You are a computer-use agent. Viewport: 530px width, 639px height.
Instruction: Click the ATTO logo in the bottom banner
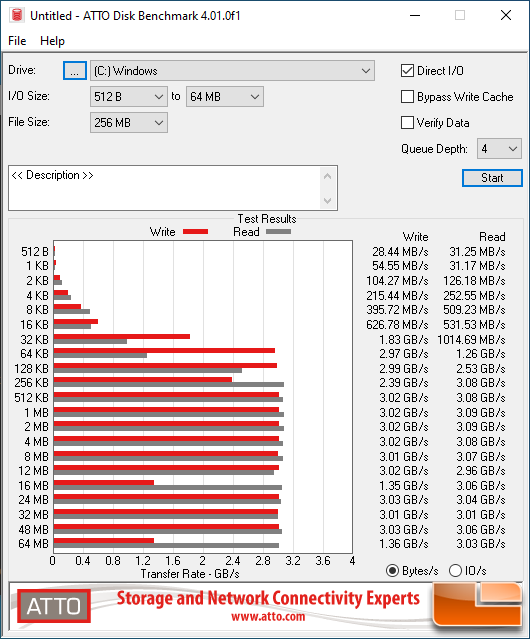point(53,606)
